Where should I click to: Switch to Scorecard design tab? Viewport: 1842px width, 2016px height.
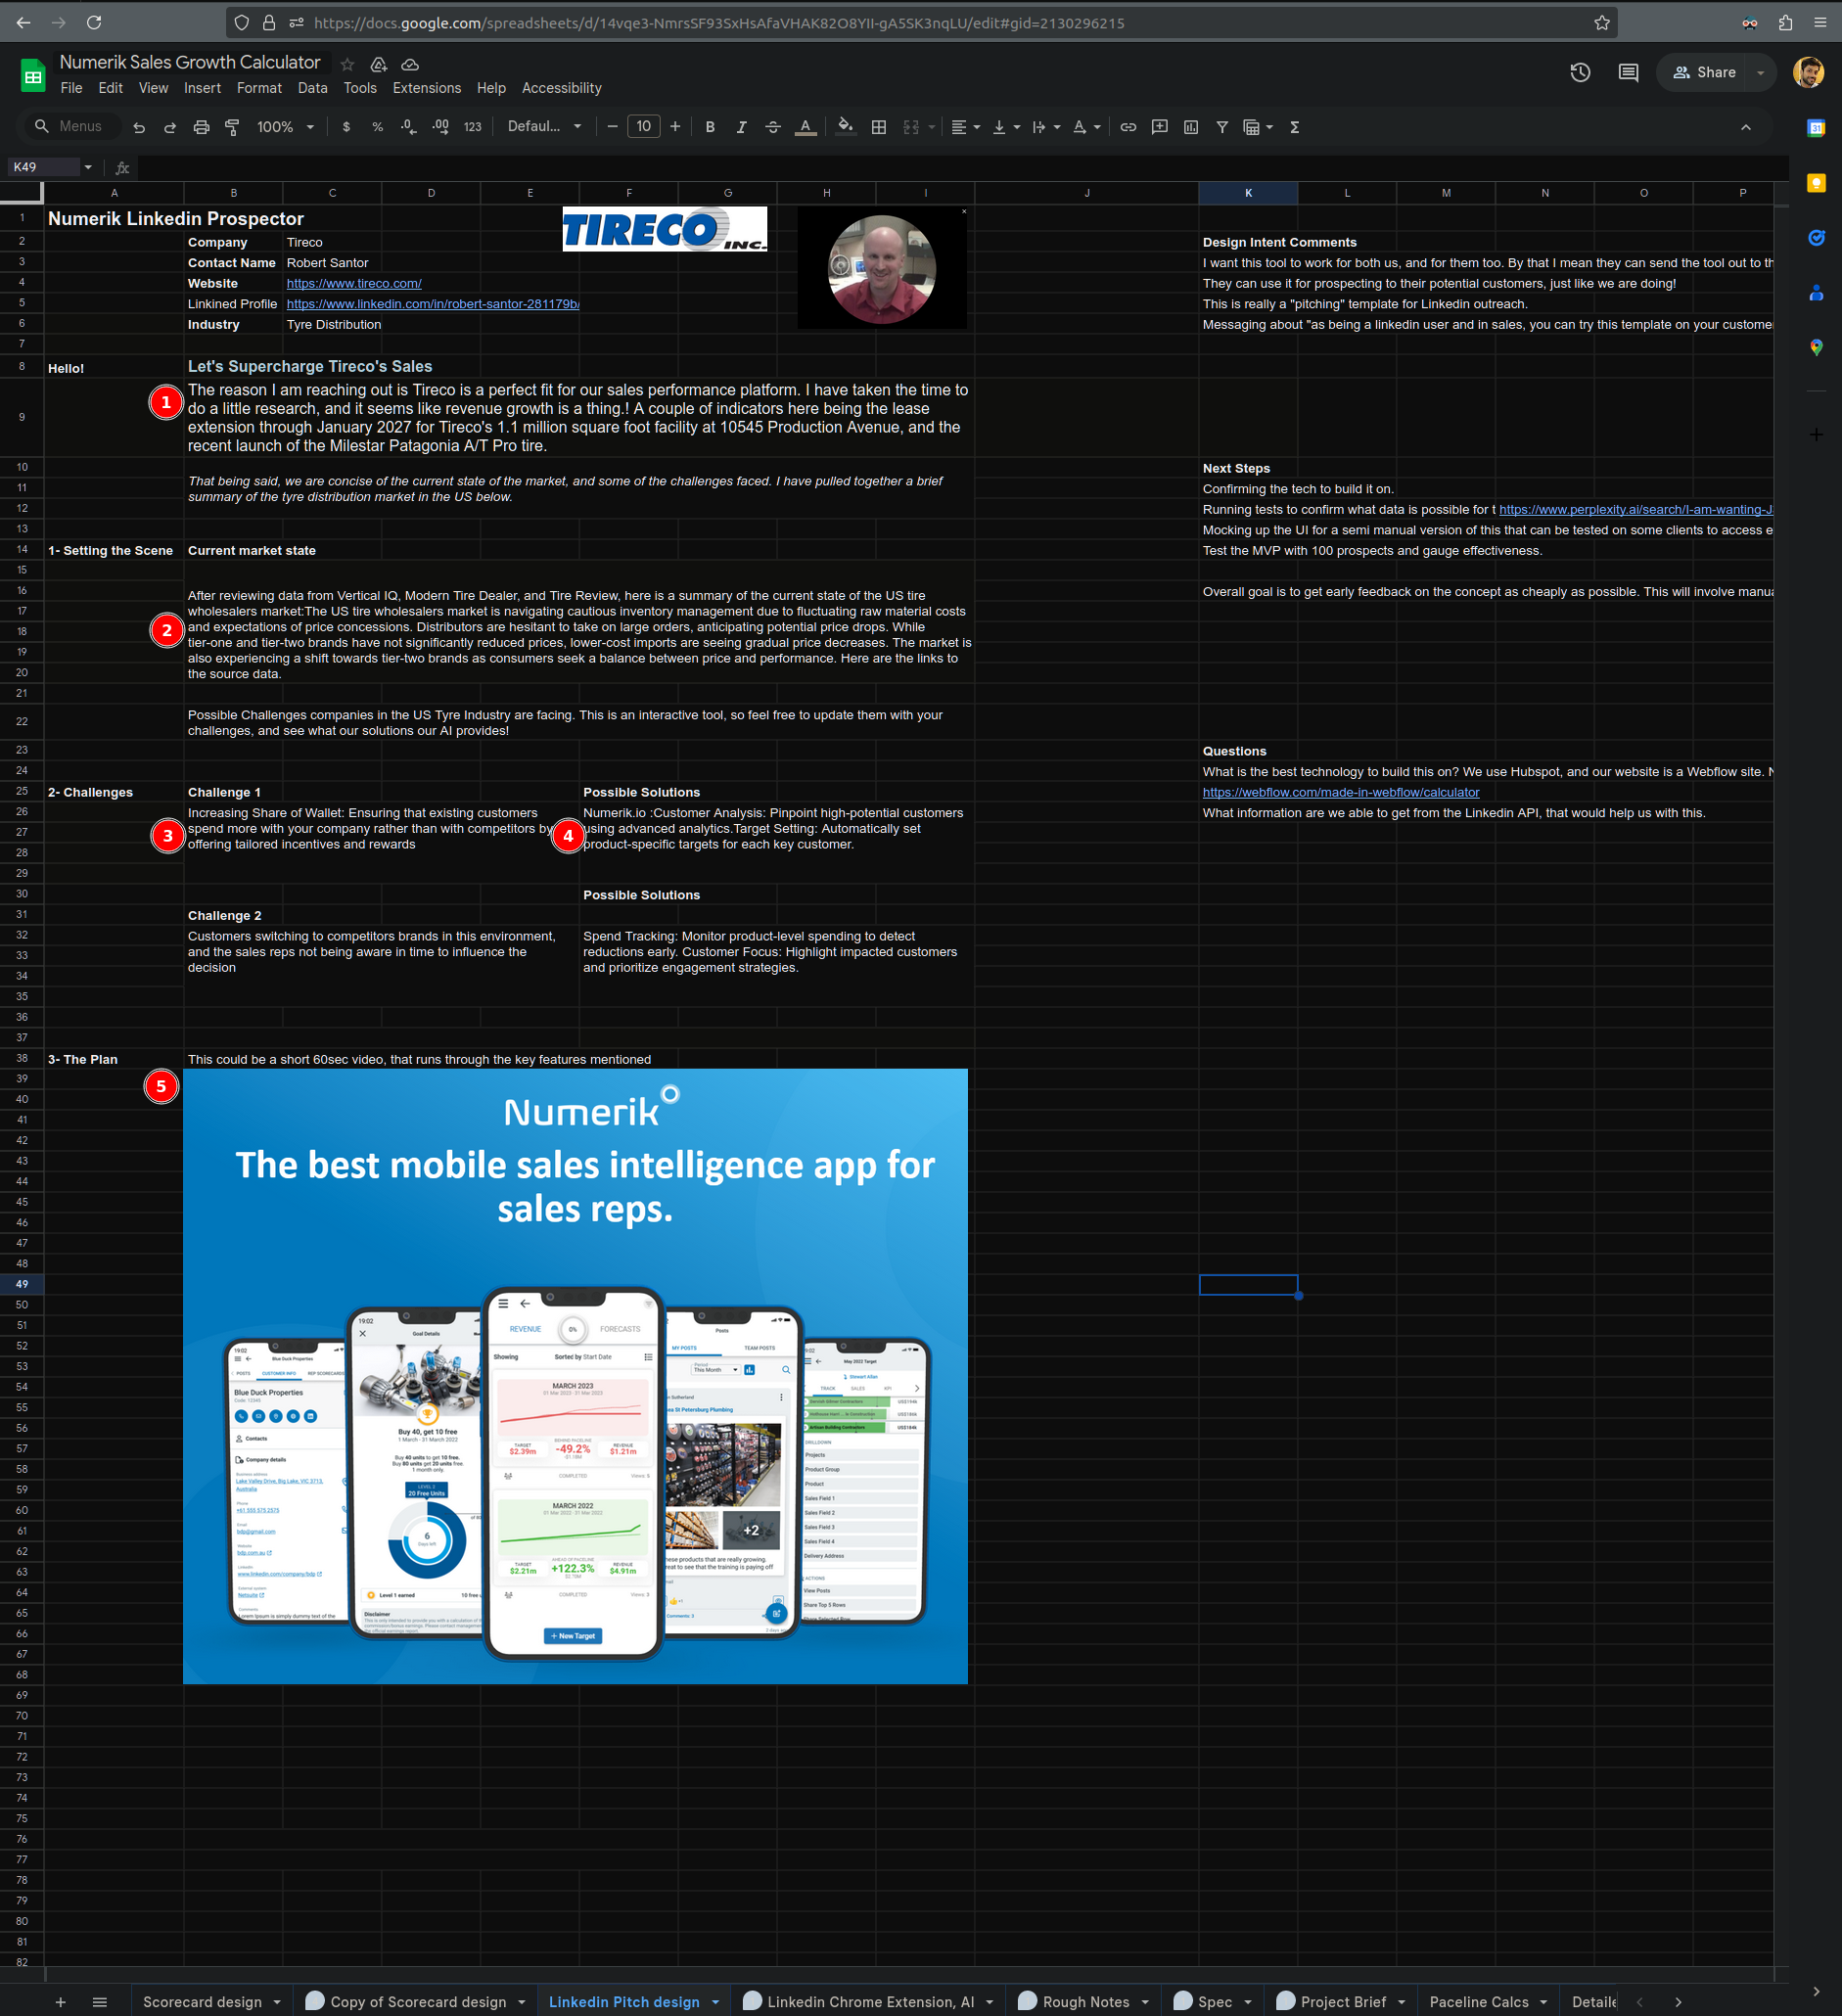(x=202, y=2001)
